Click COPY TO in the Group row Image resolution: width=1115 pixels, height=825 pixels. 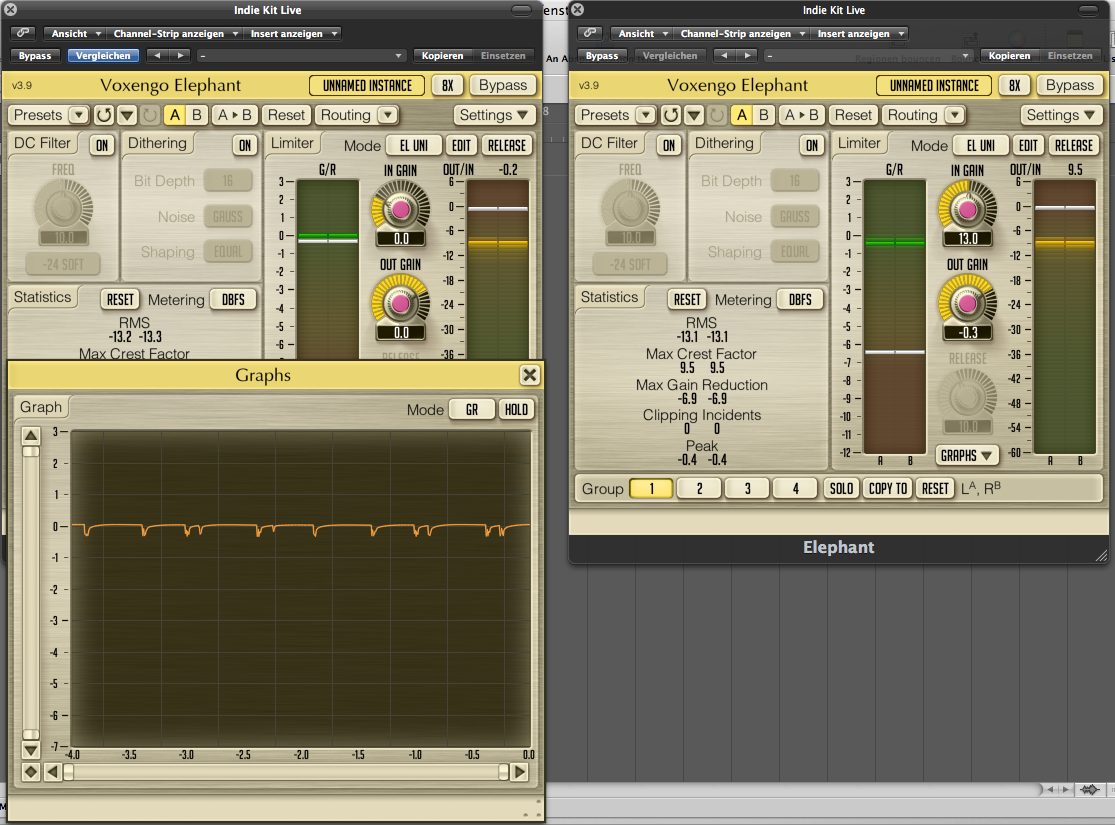pyautogui.click(x=888, y=489)
